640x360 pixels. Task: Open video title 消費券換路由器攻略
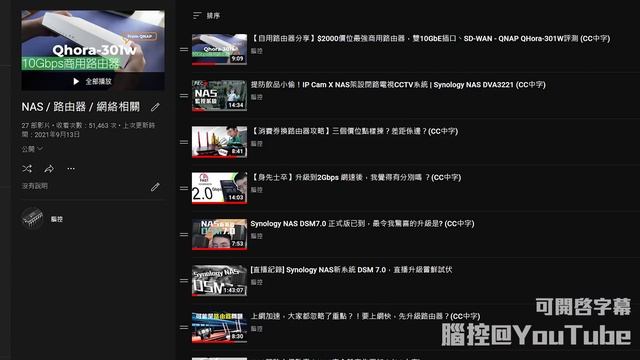[x=354, y=131]
